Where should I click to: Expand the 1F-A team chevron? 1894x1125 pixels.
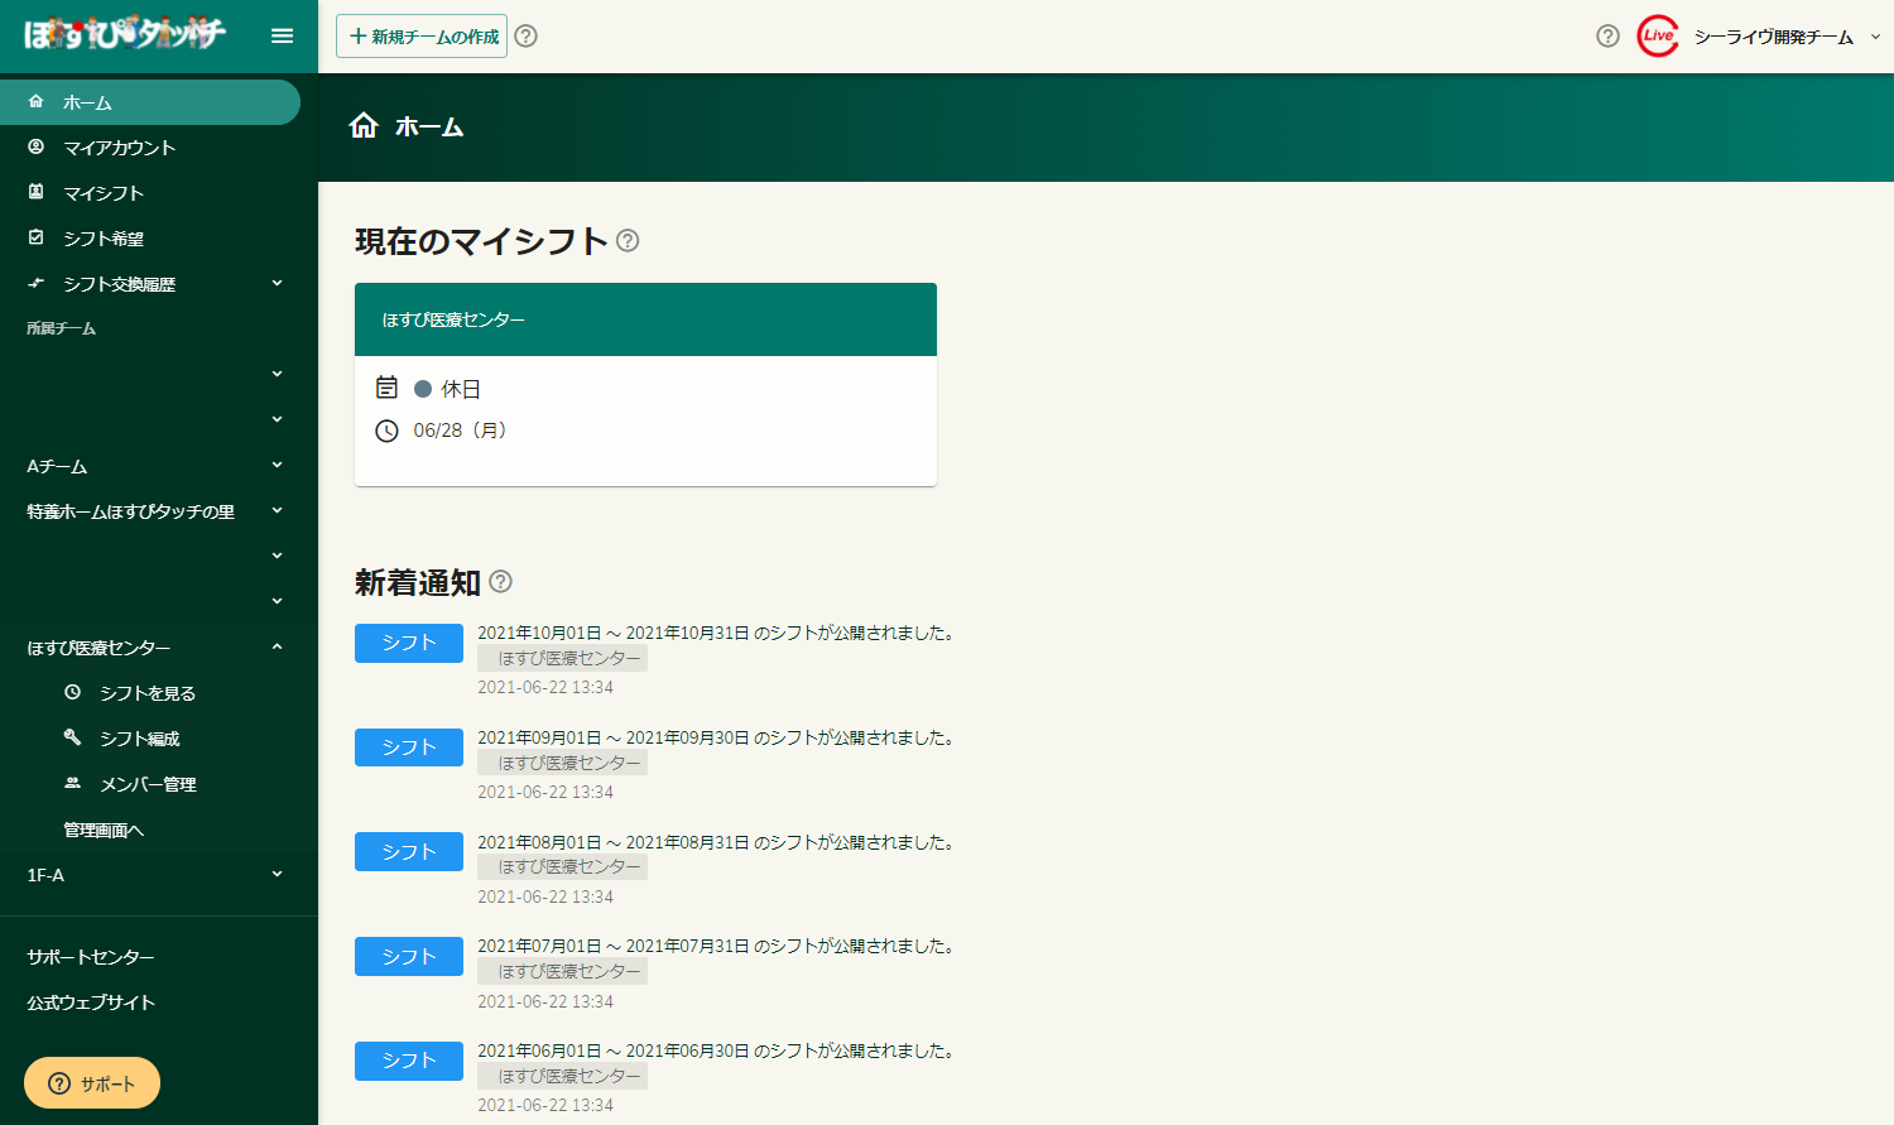277,875
